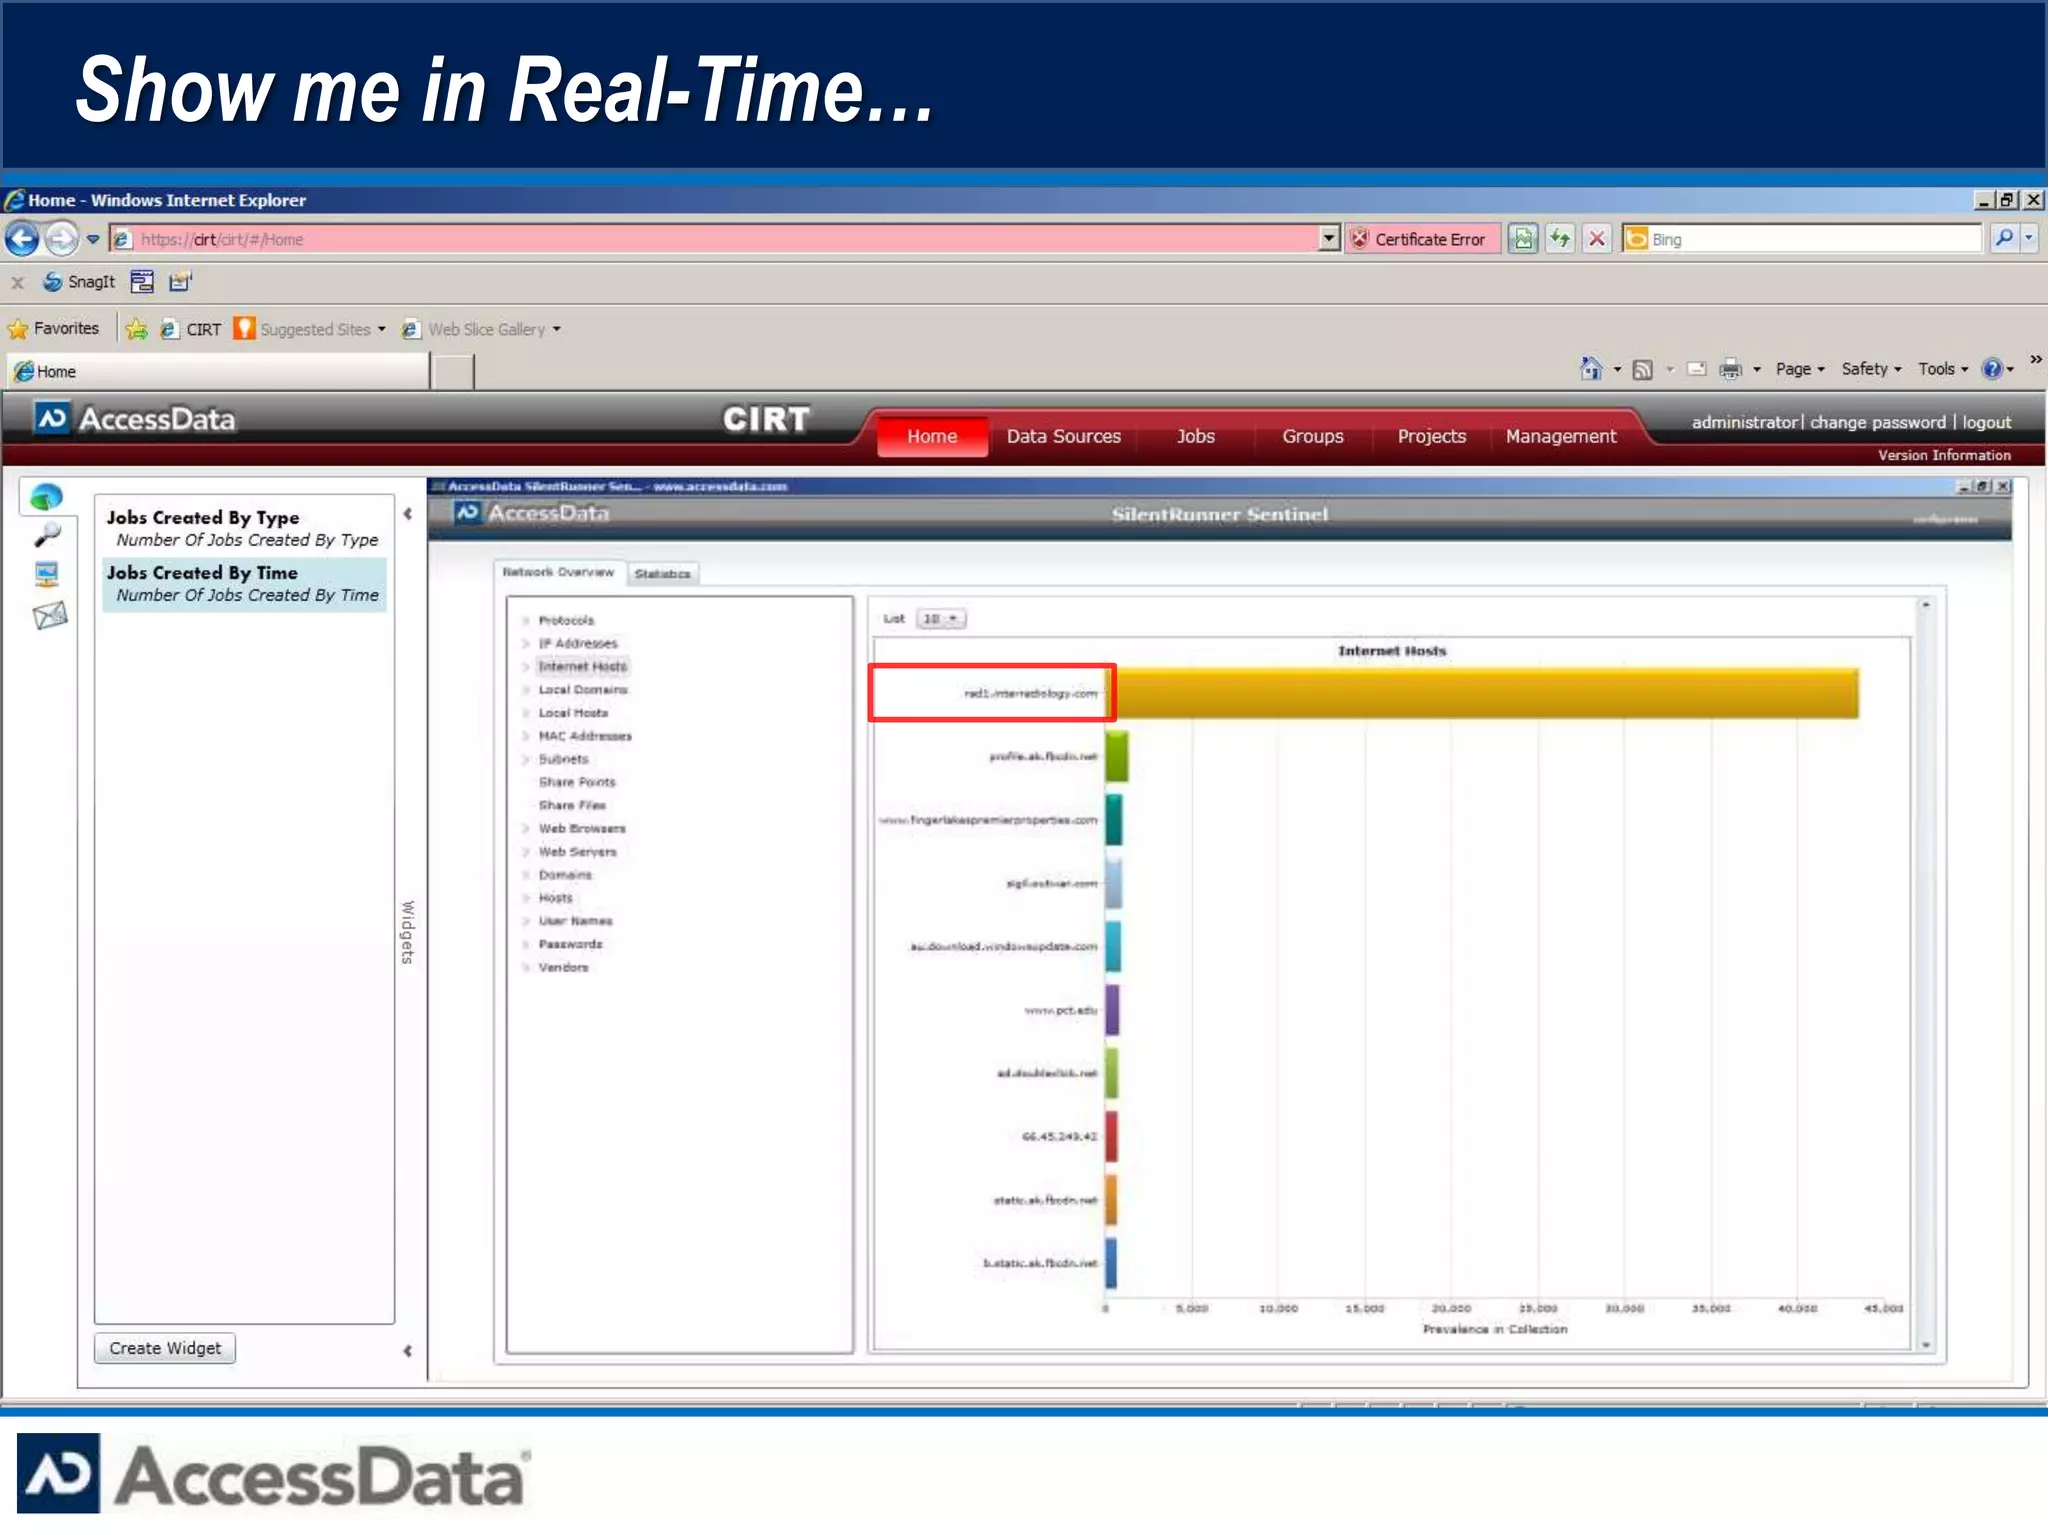Click the IE Home toolbar icon

click(1591, 369)
